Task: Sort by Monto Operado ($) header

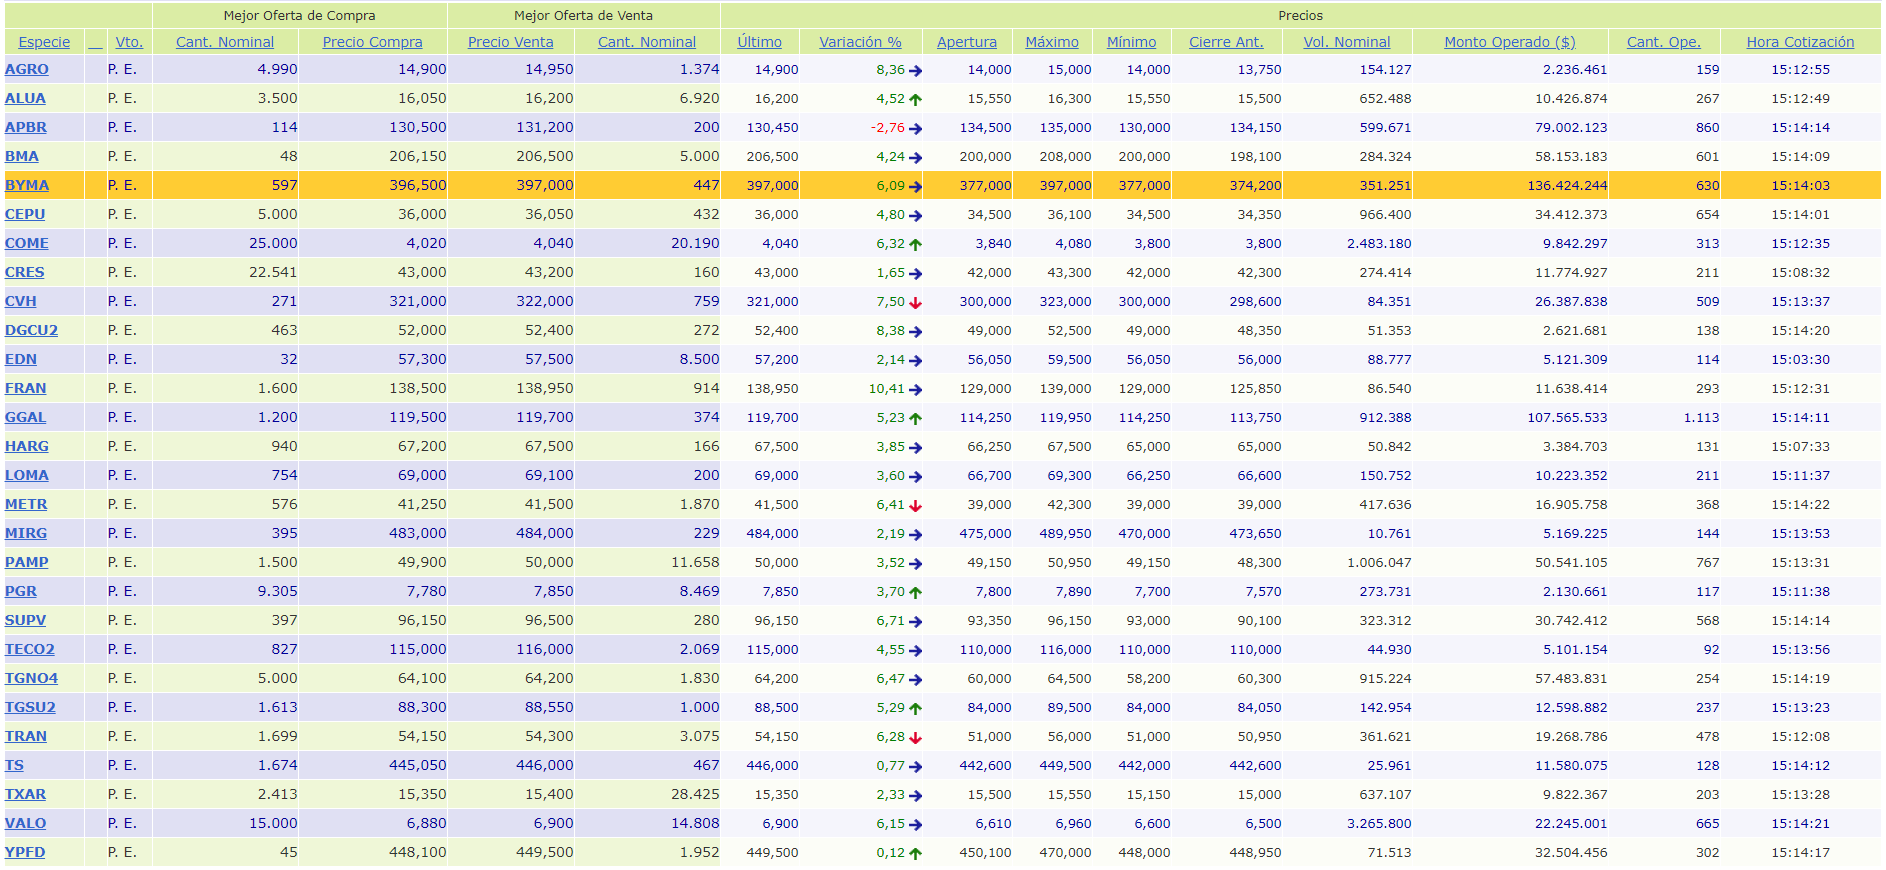Action: click(x=1509, y=42)
